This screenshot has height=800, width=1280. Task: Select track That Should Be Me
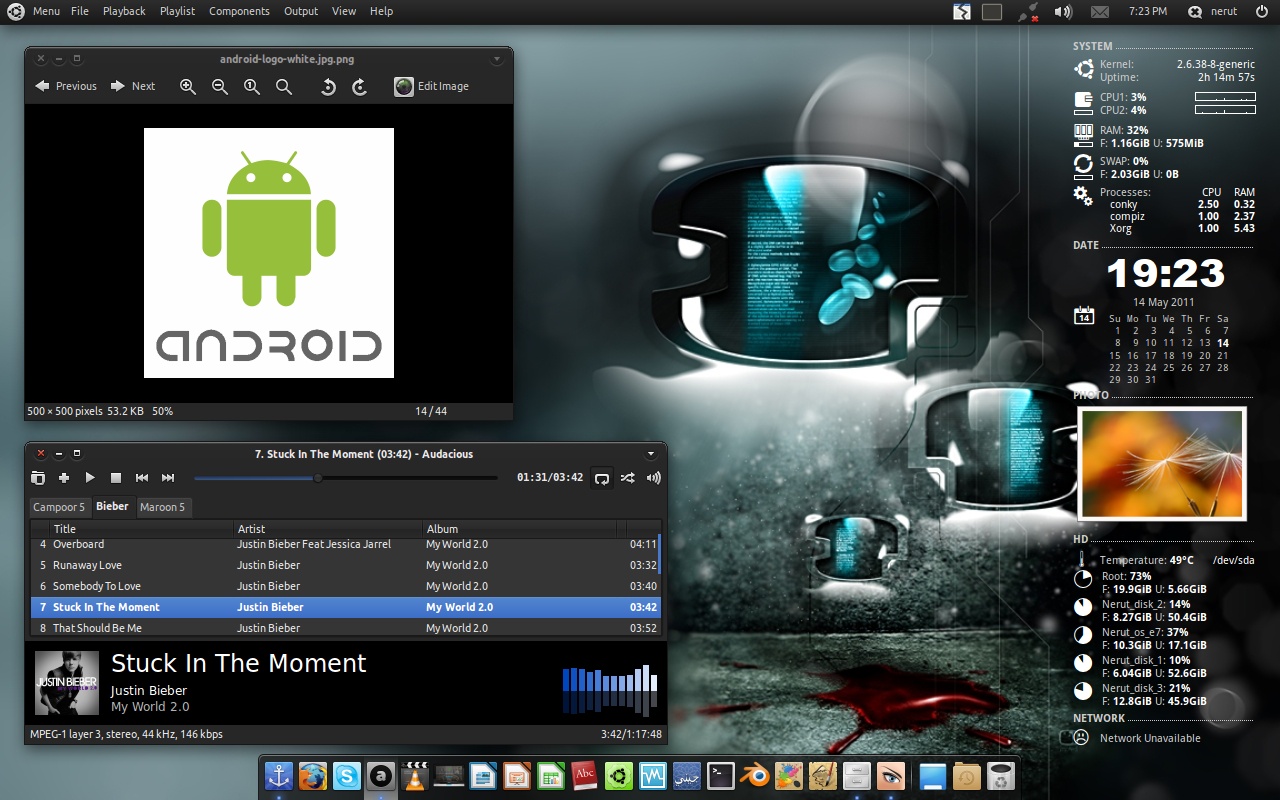345,628
